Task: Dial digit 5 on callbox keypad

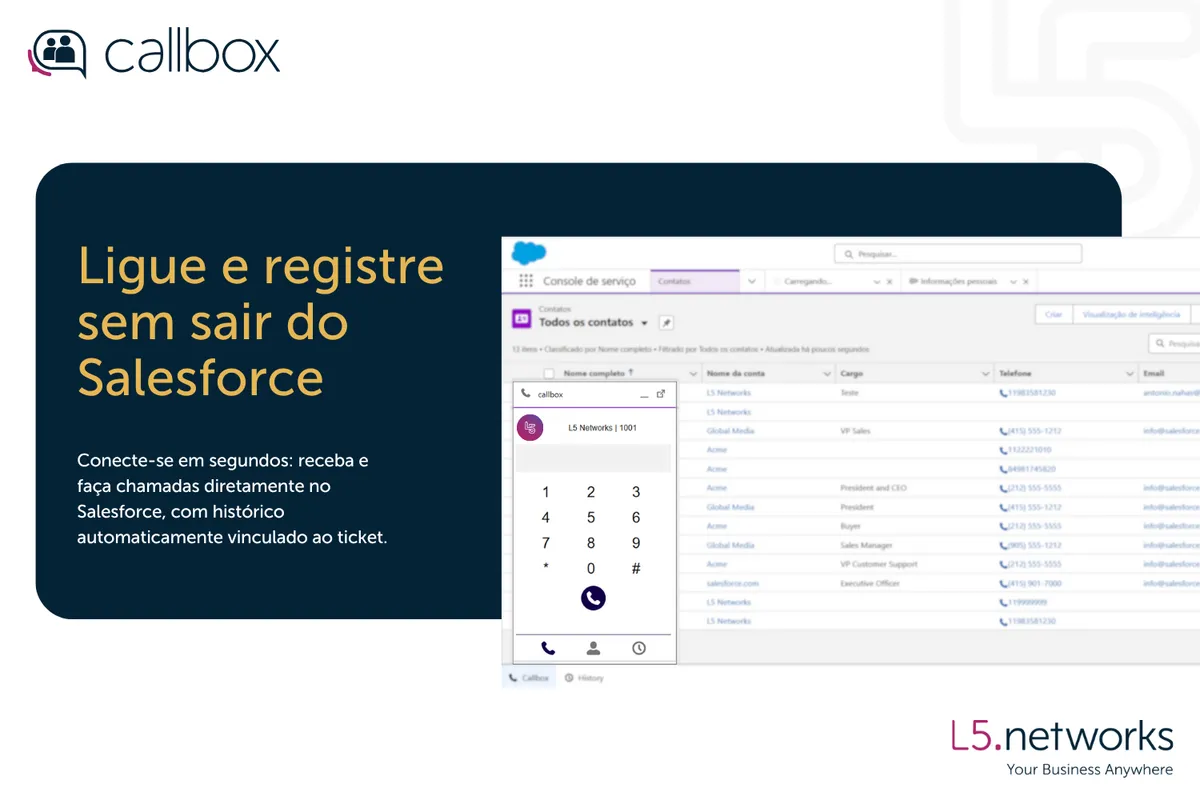Action: pyautogui.click(x=591, y=518)
